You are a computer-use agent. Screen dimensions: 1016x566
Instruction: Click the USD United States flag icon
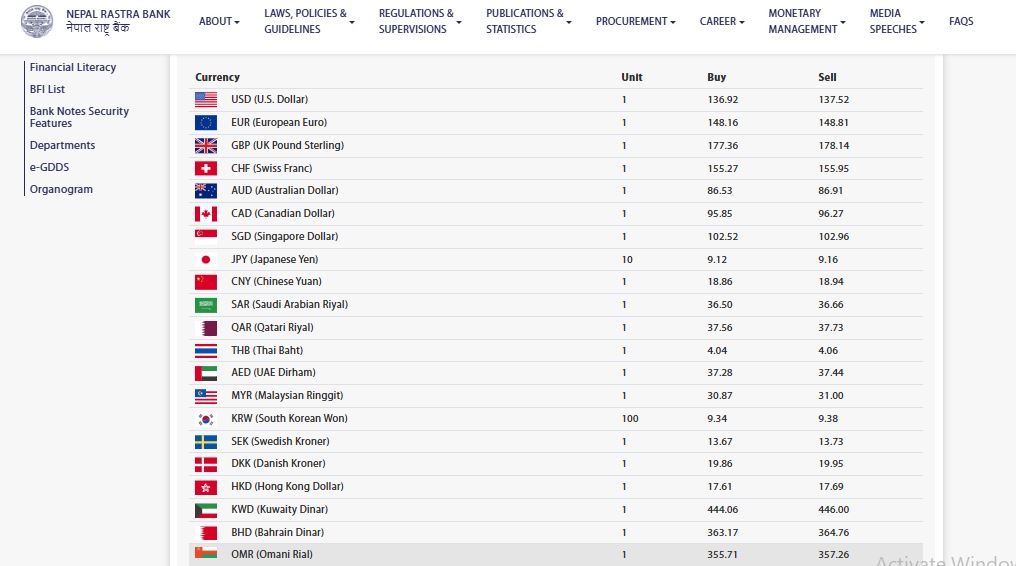[x=206, y=100]
